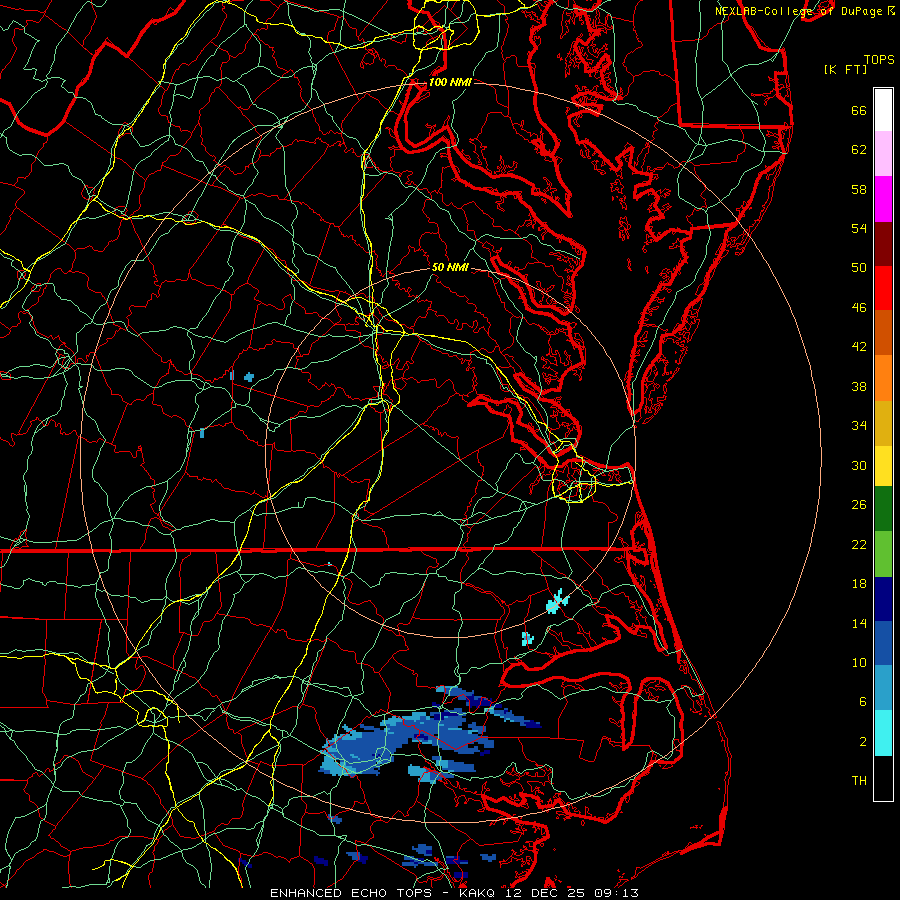900x900 pixels.
Task: Click the navy band between 18 and 14
Action: point(883,599)
